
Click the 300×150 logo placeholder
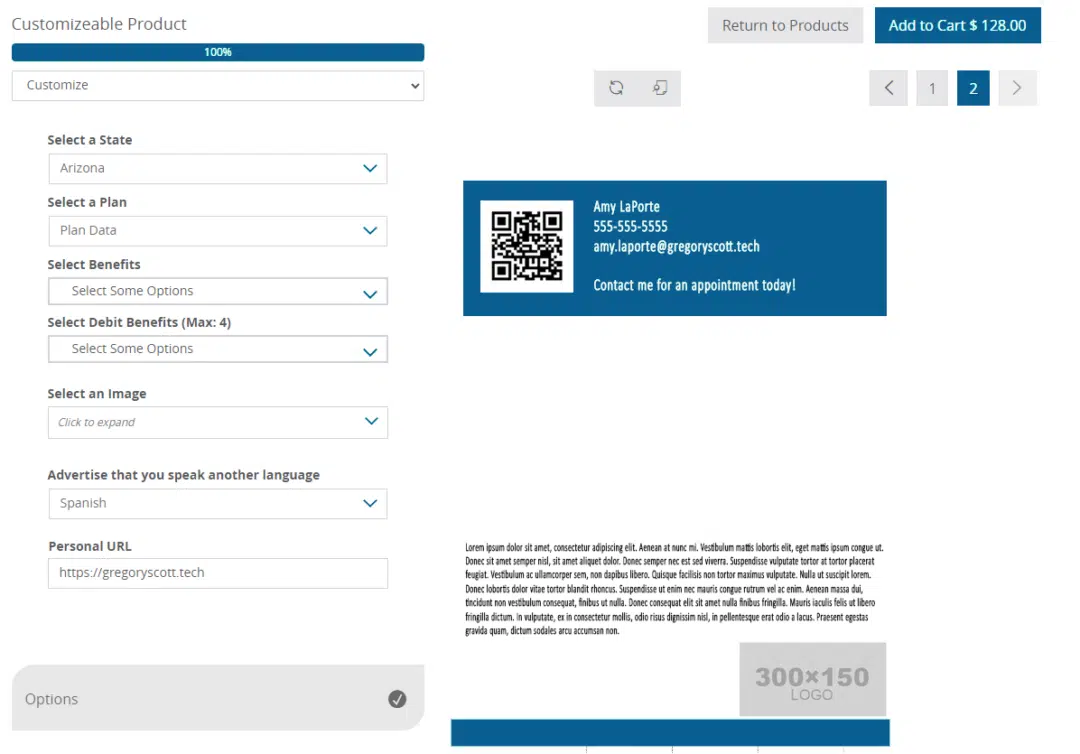tap(812, 679)
